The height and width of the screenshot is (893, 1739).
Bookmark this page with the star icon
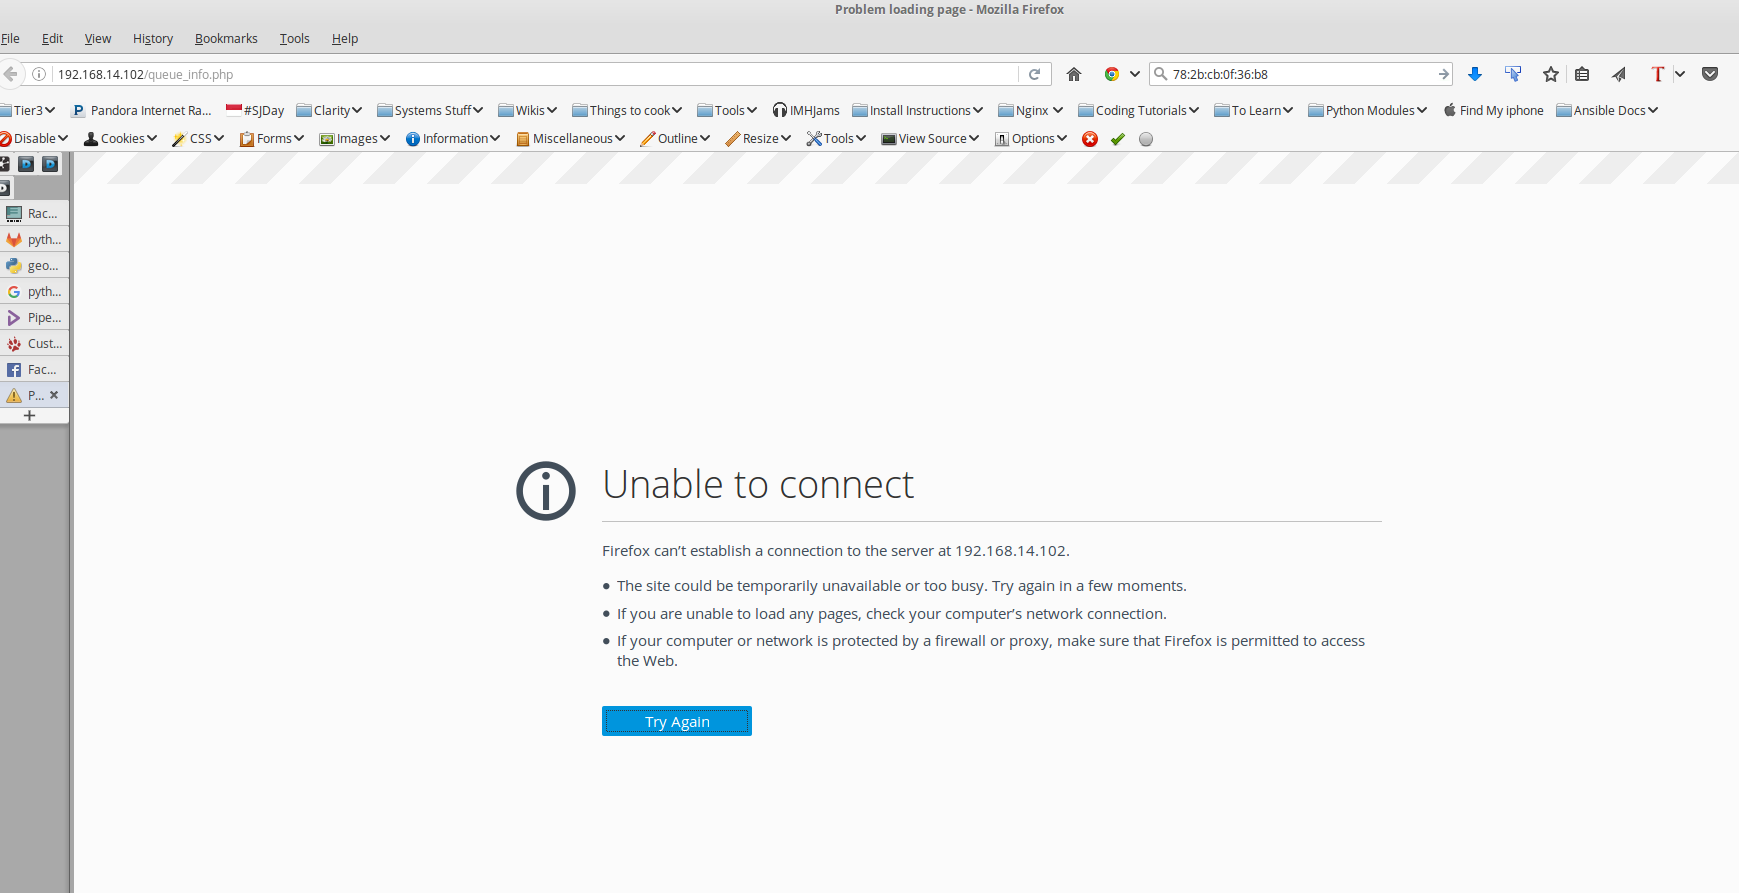point(1550,74)
